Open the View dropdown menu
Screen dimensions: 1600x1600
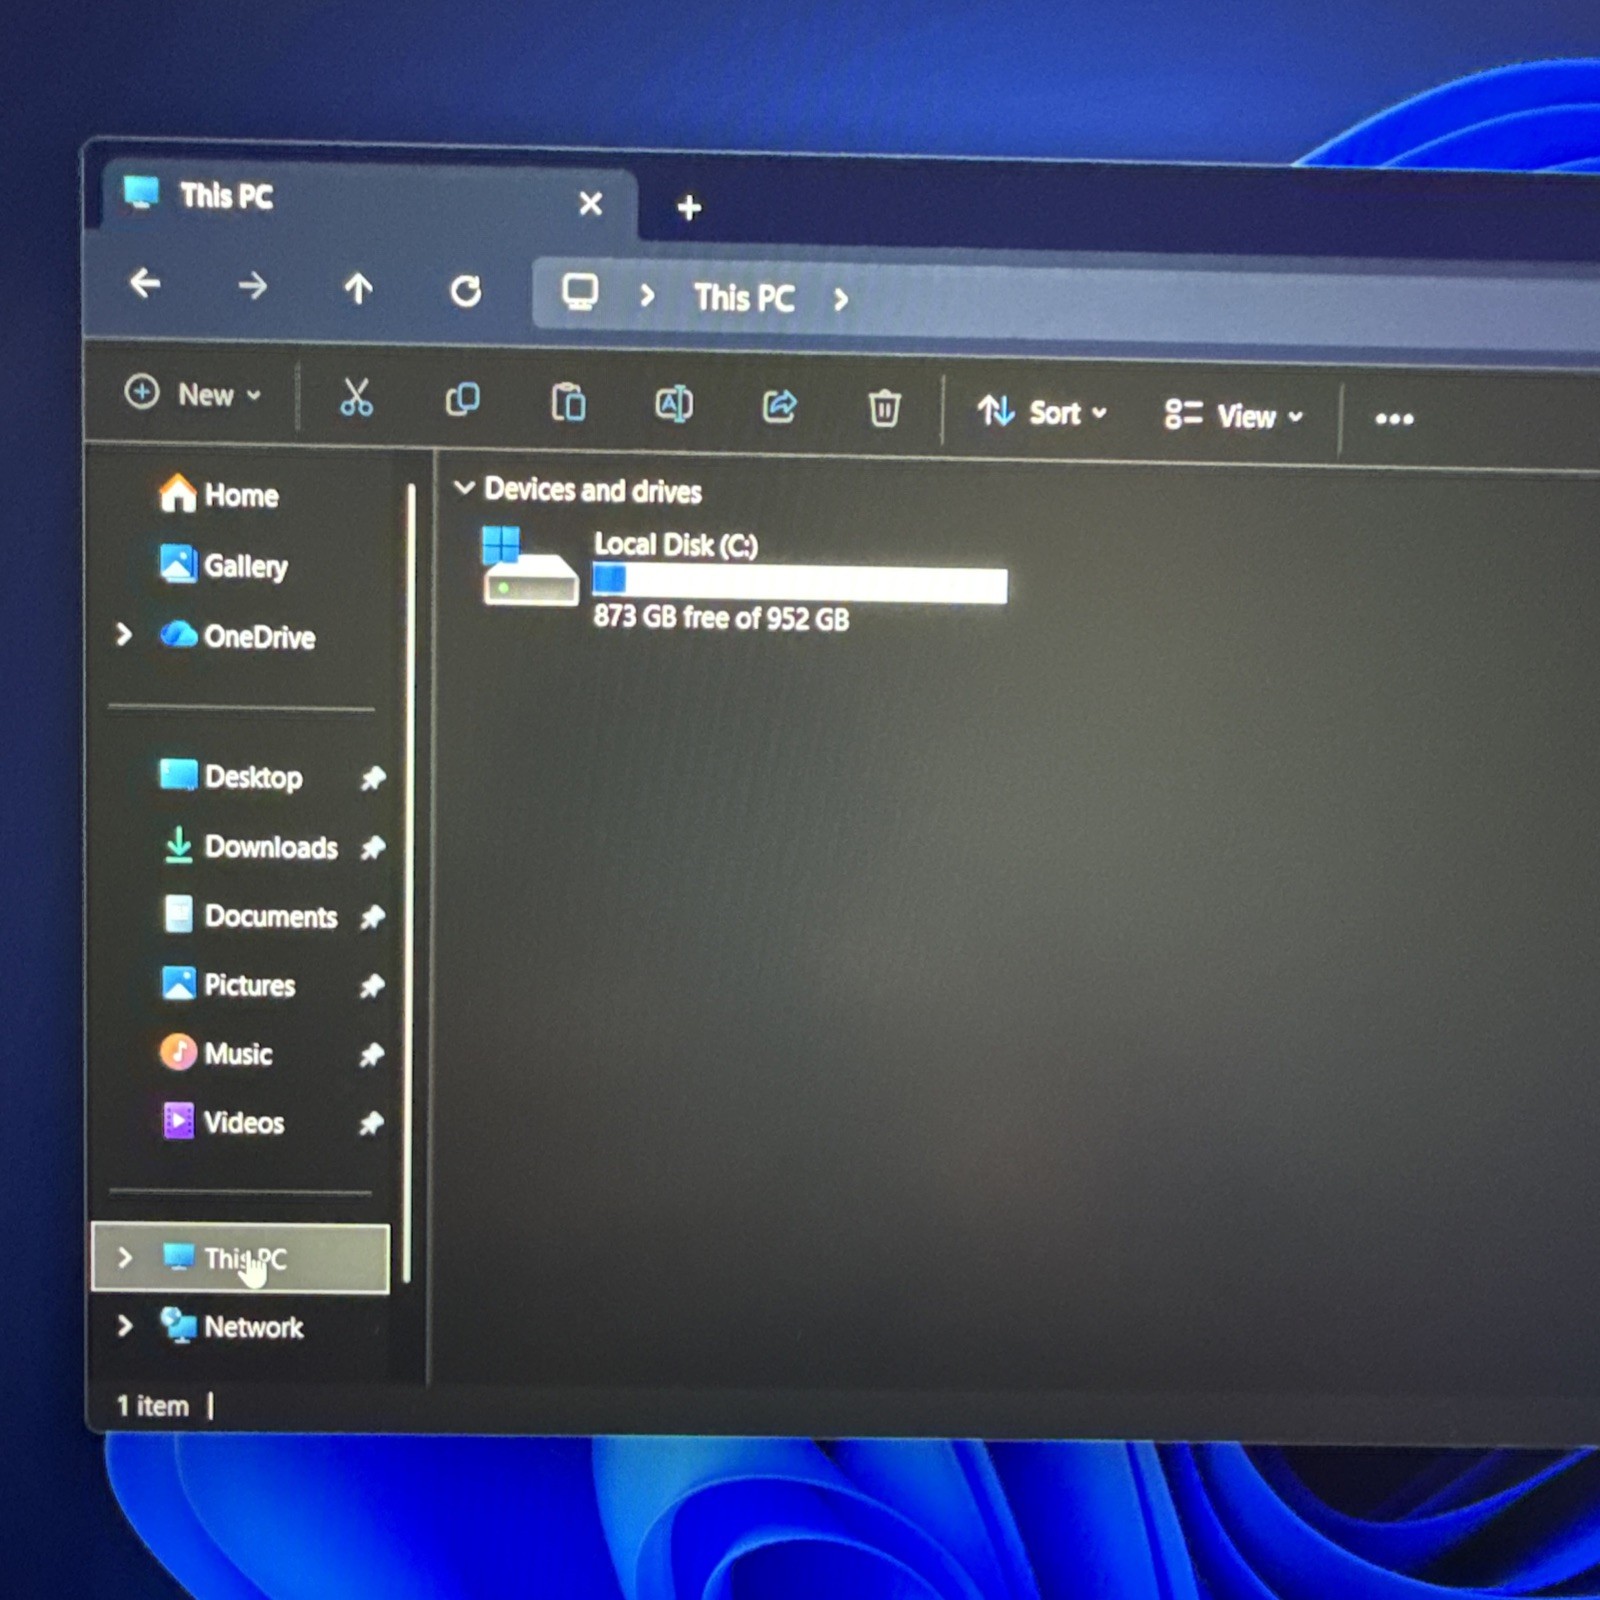pos(1235,415)
